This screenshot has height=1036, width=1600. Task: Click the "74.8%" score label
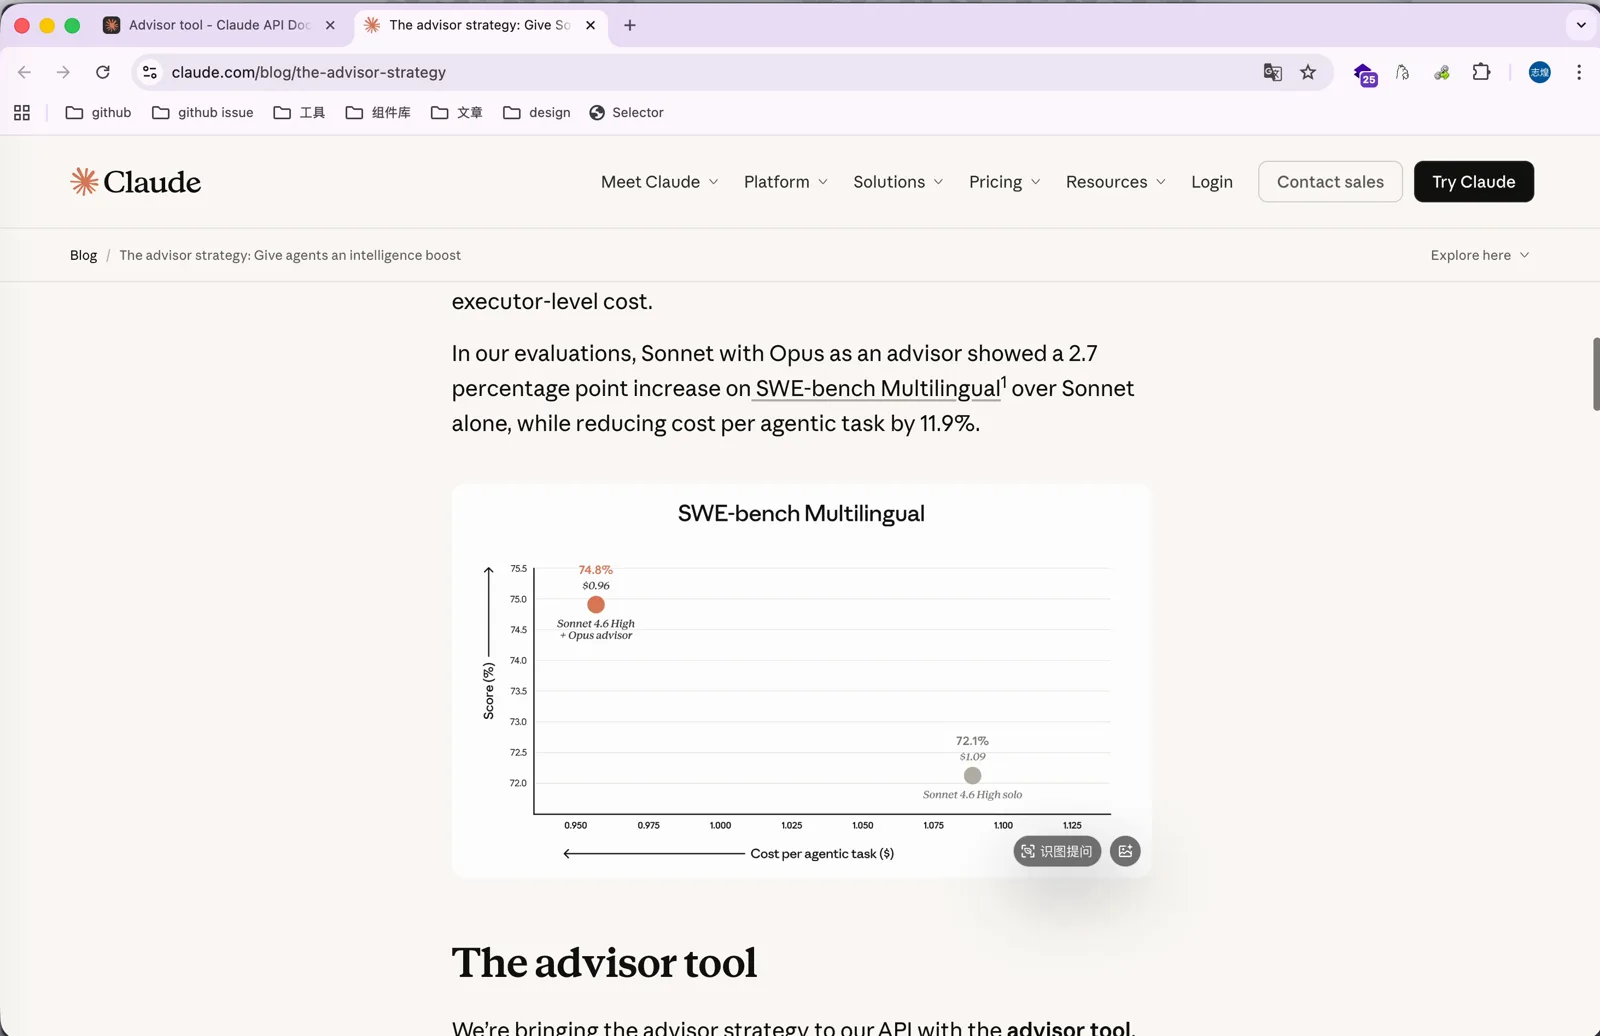click(x=596, y=570)
